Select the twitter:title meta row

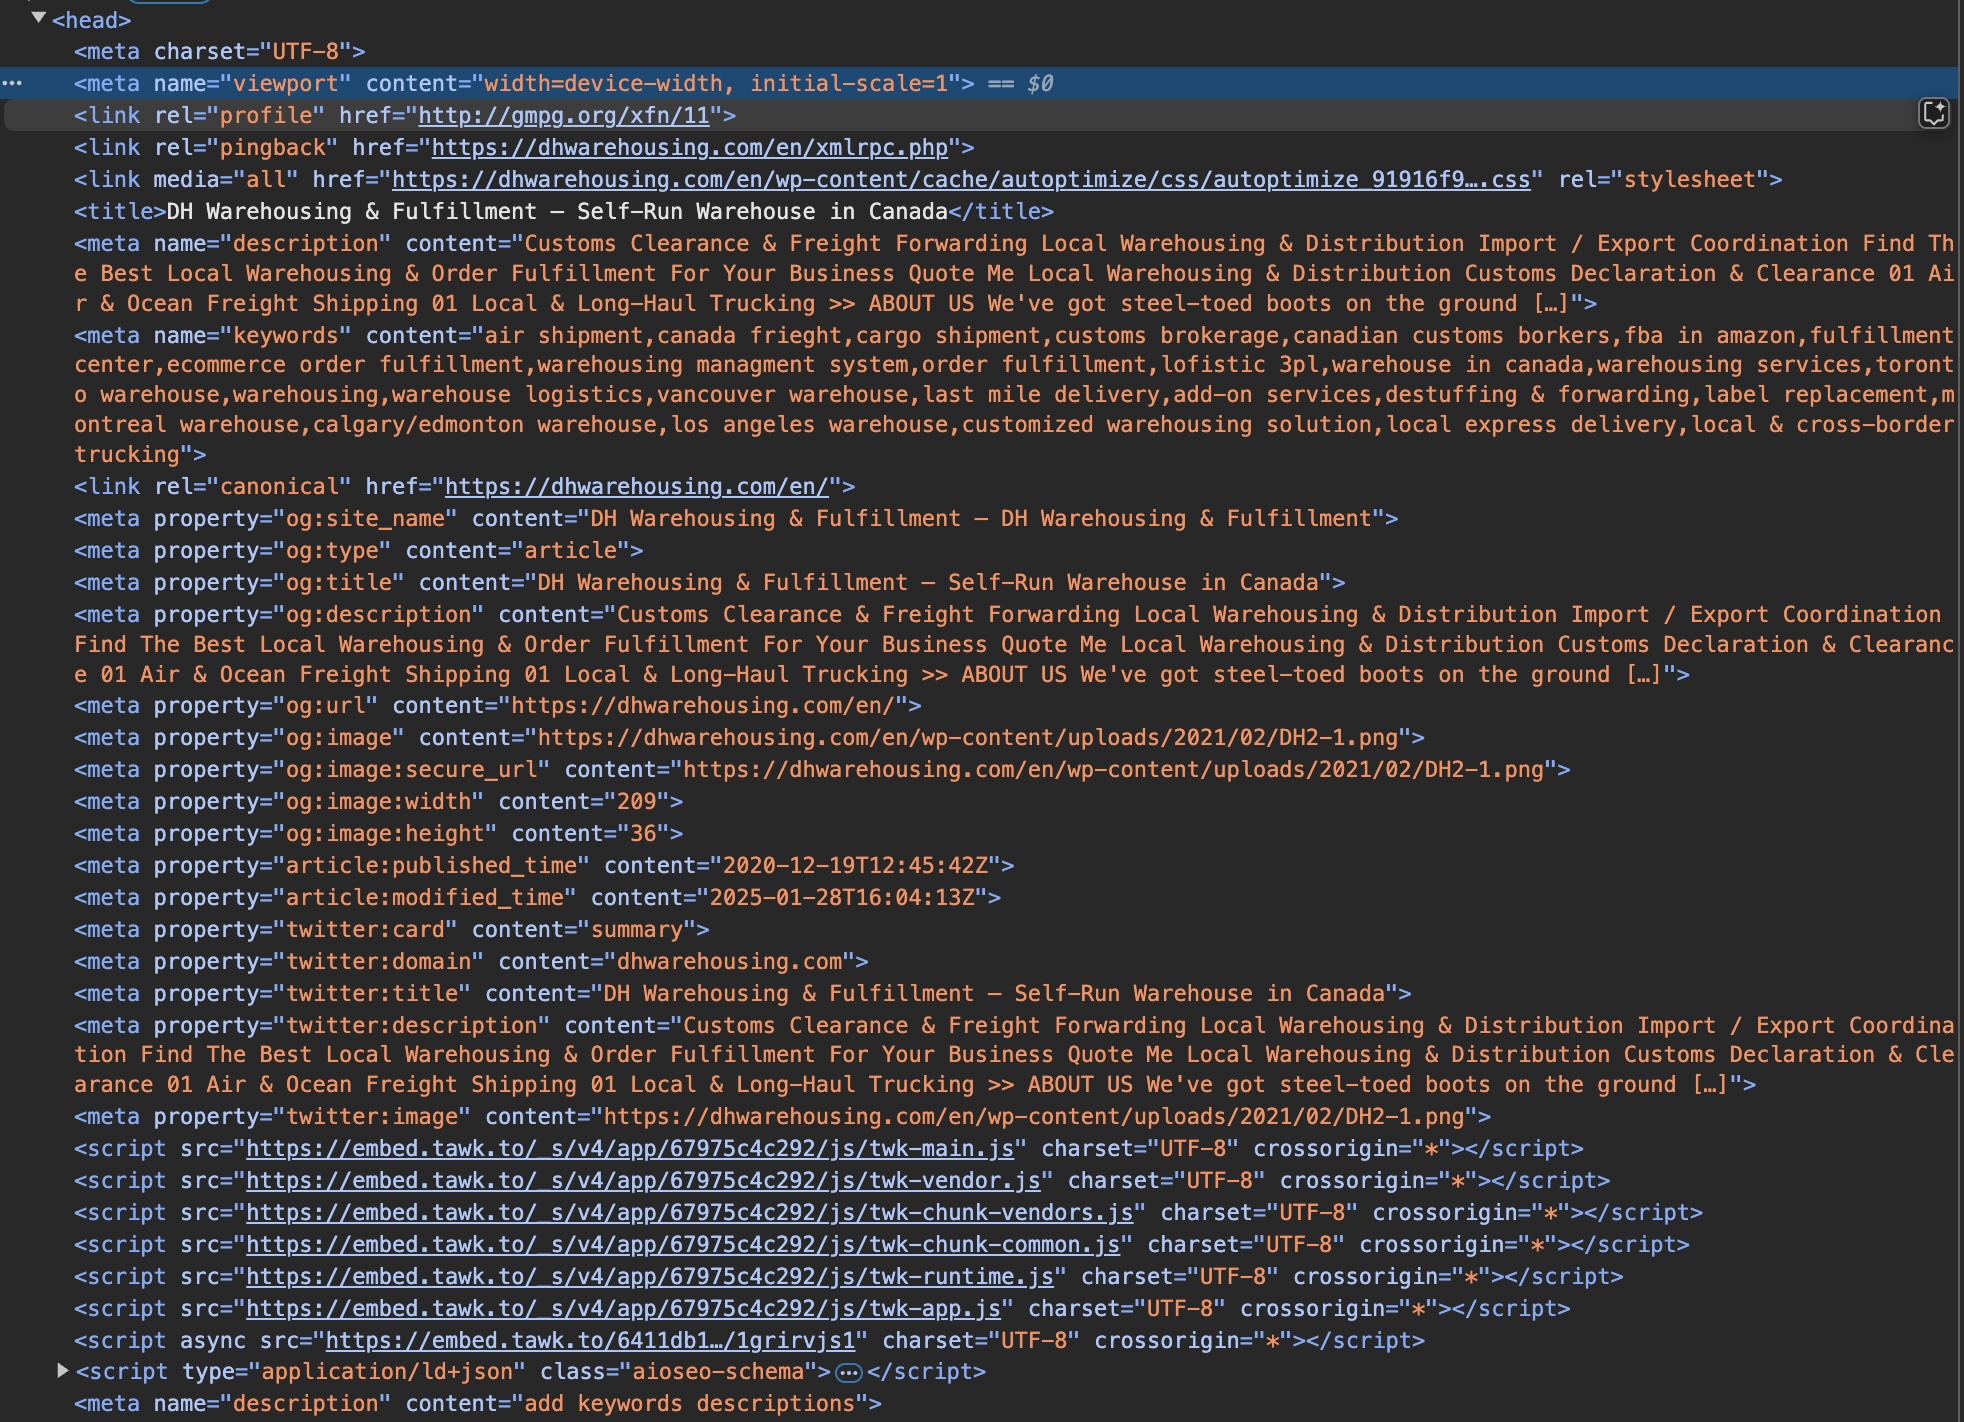coord(743,993)
